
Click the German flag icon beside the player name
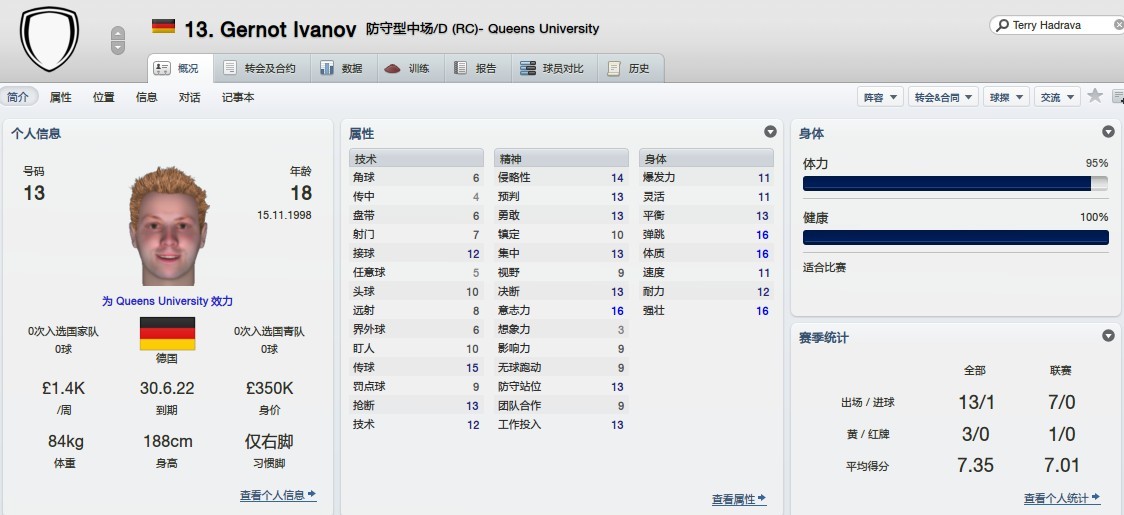[163, 27]
